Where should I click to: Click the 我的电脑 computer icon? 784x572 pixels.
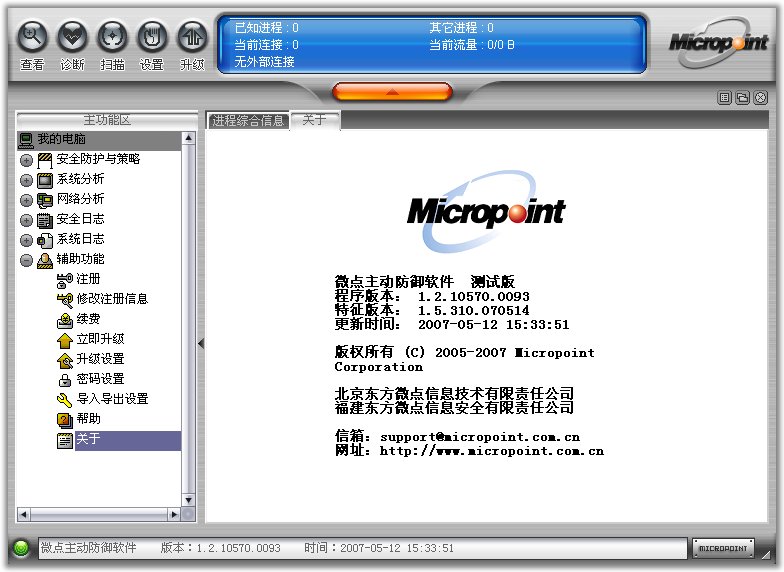(26, 140)
